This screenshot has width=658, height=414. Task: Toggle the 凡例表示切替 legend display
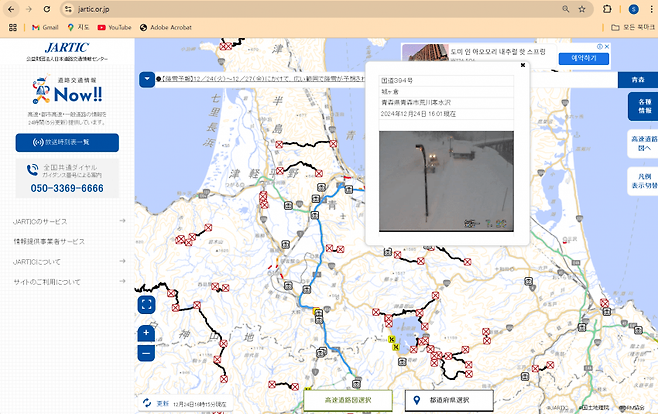tap(640, 180)
